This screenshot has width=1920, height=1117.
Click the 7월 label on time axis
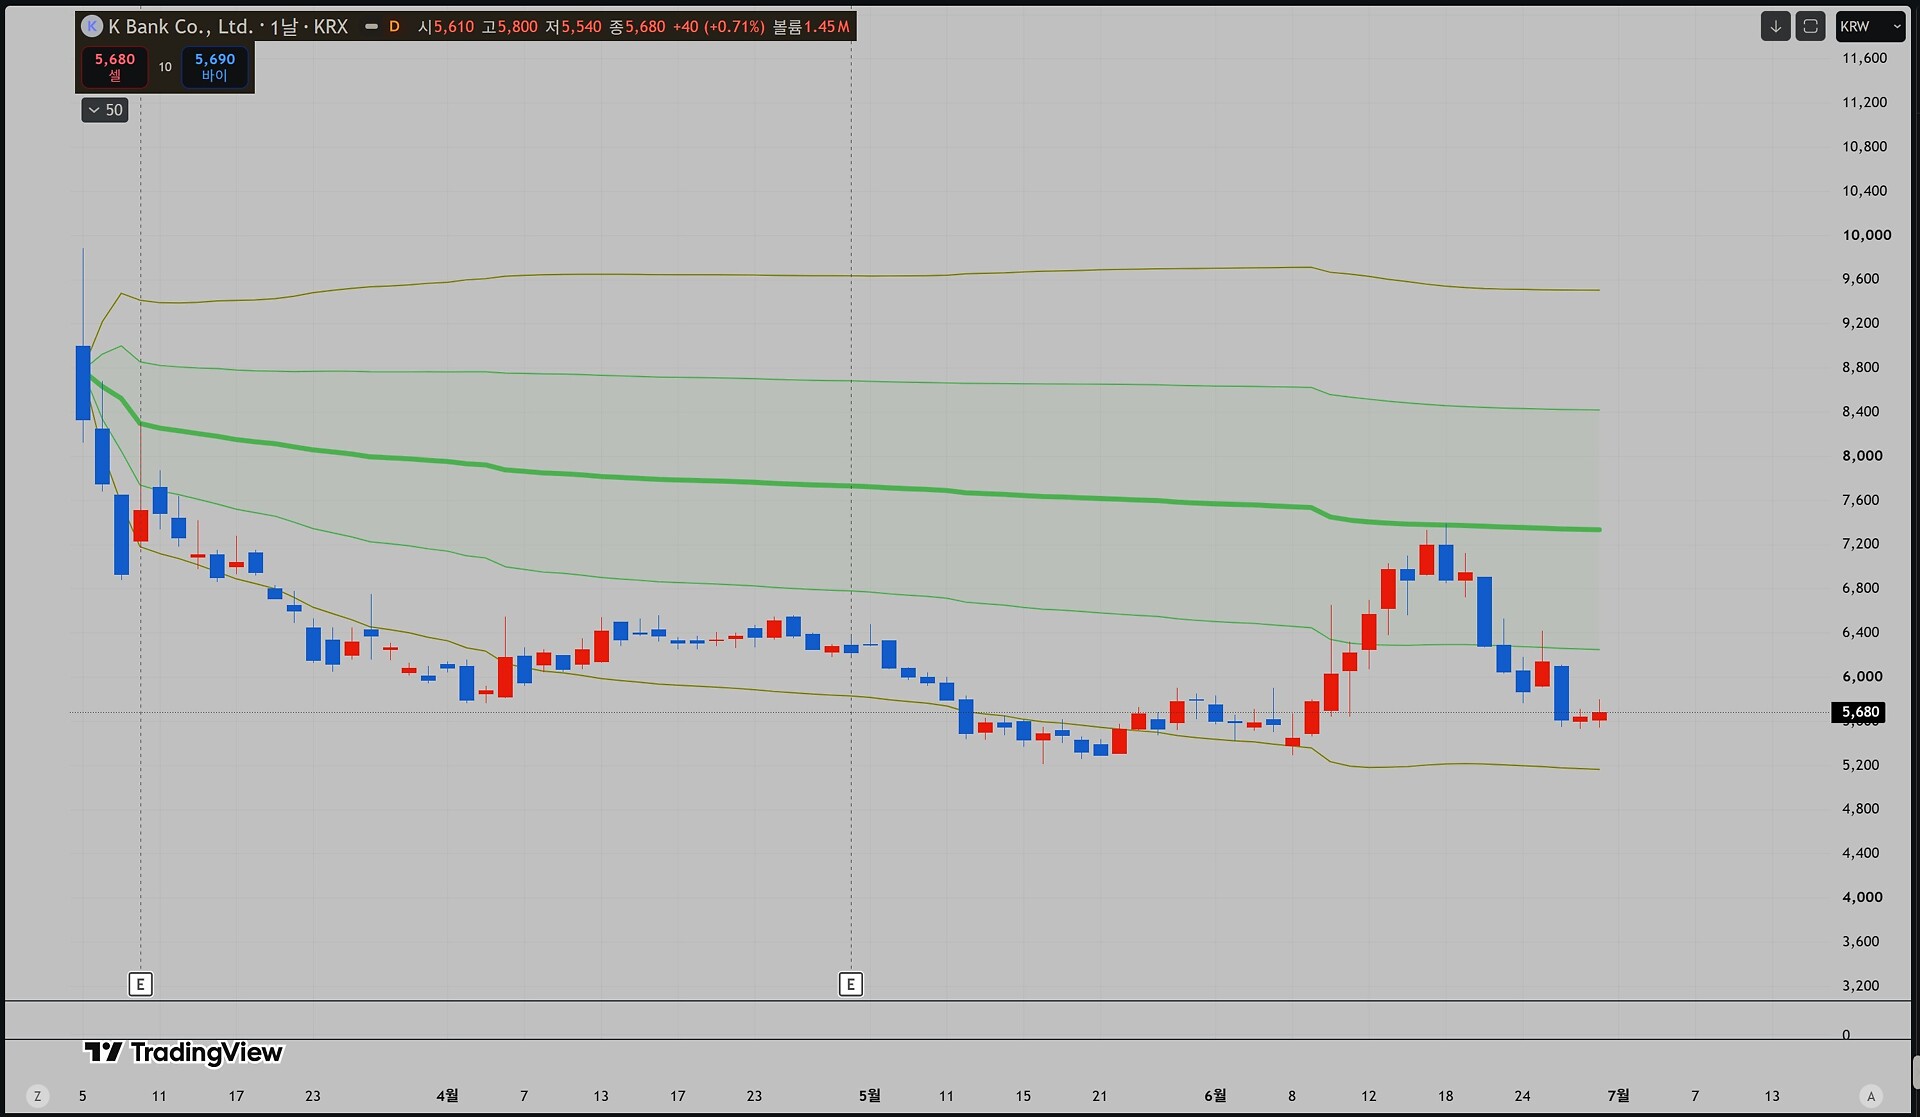1618,1096
